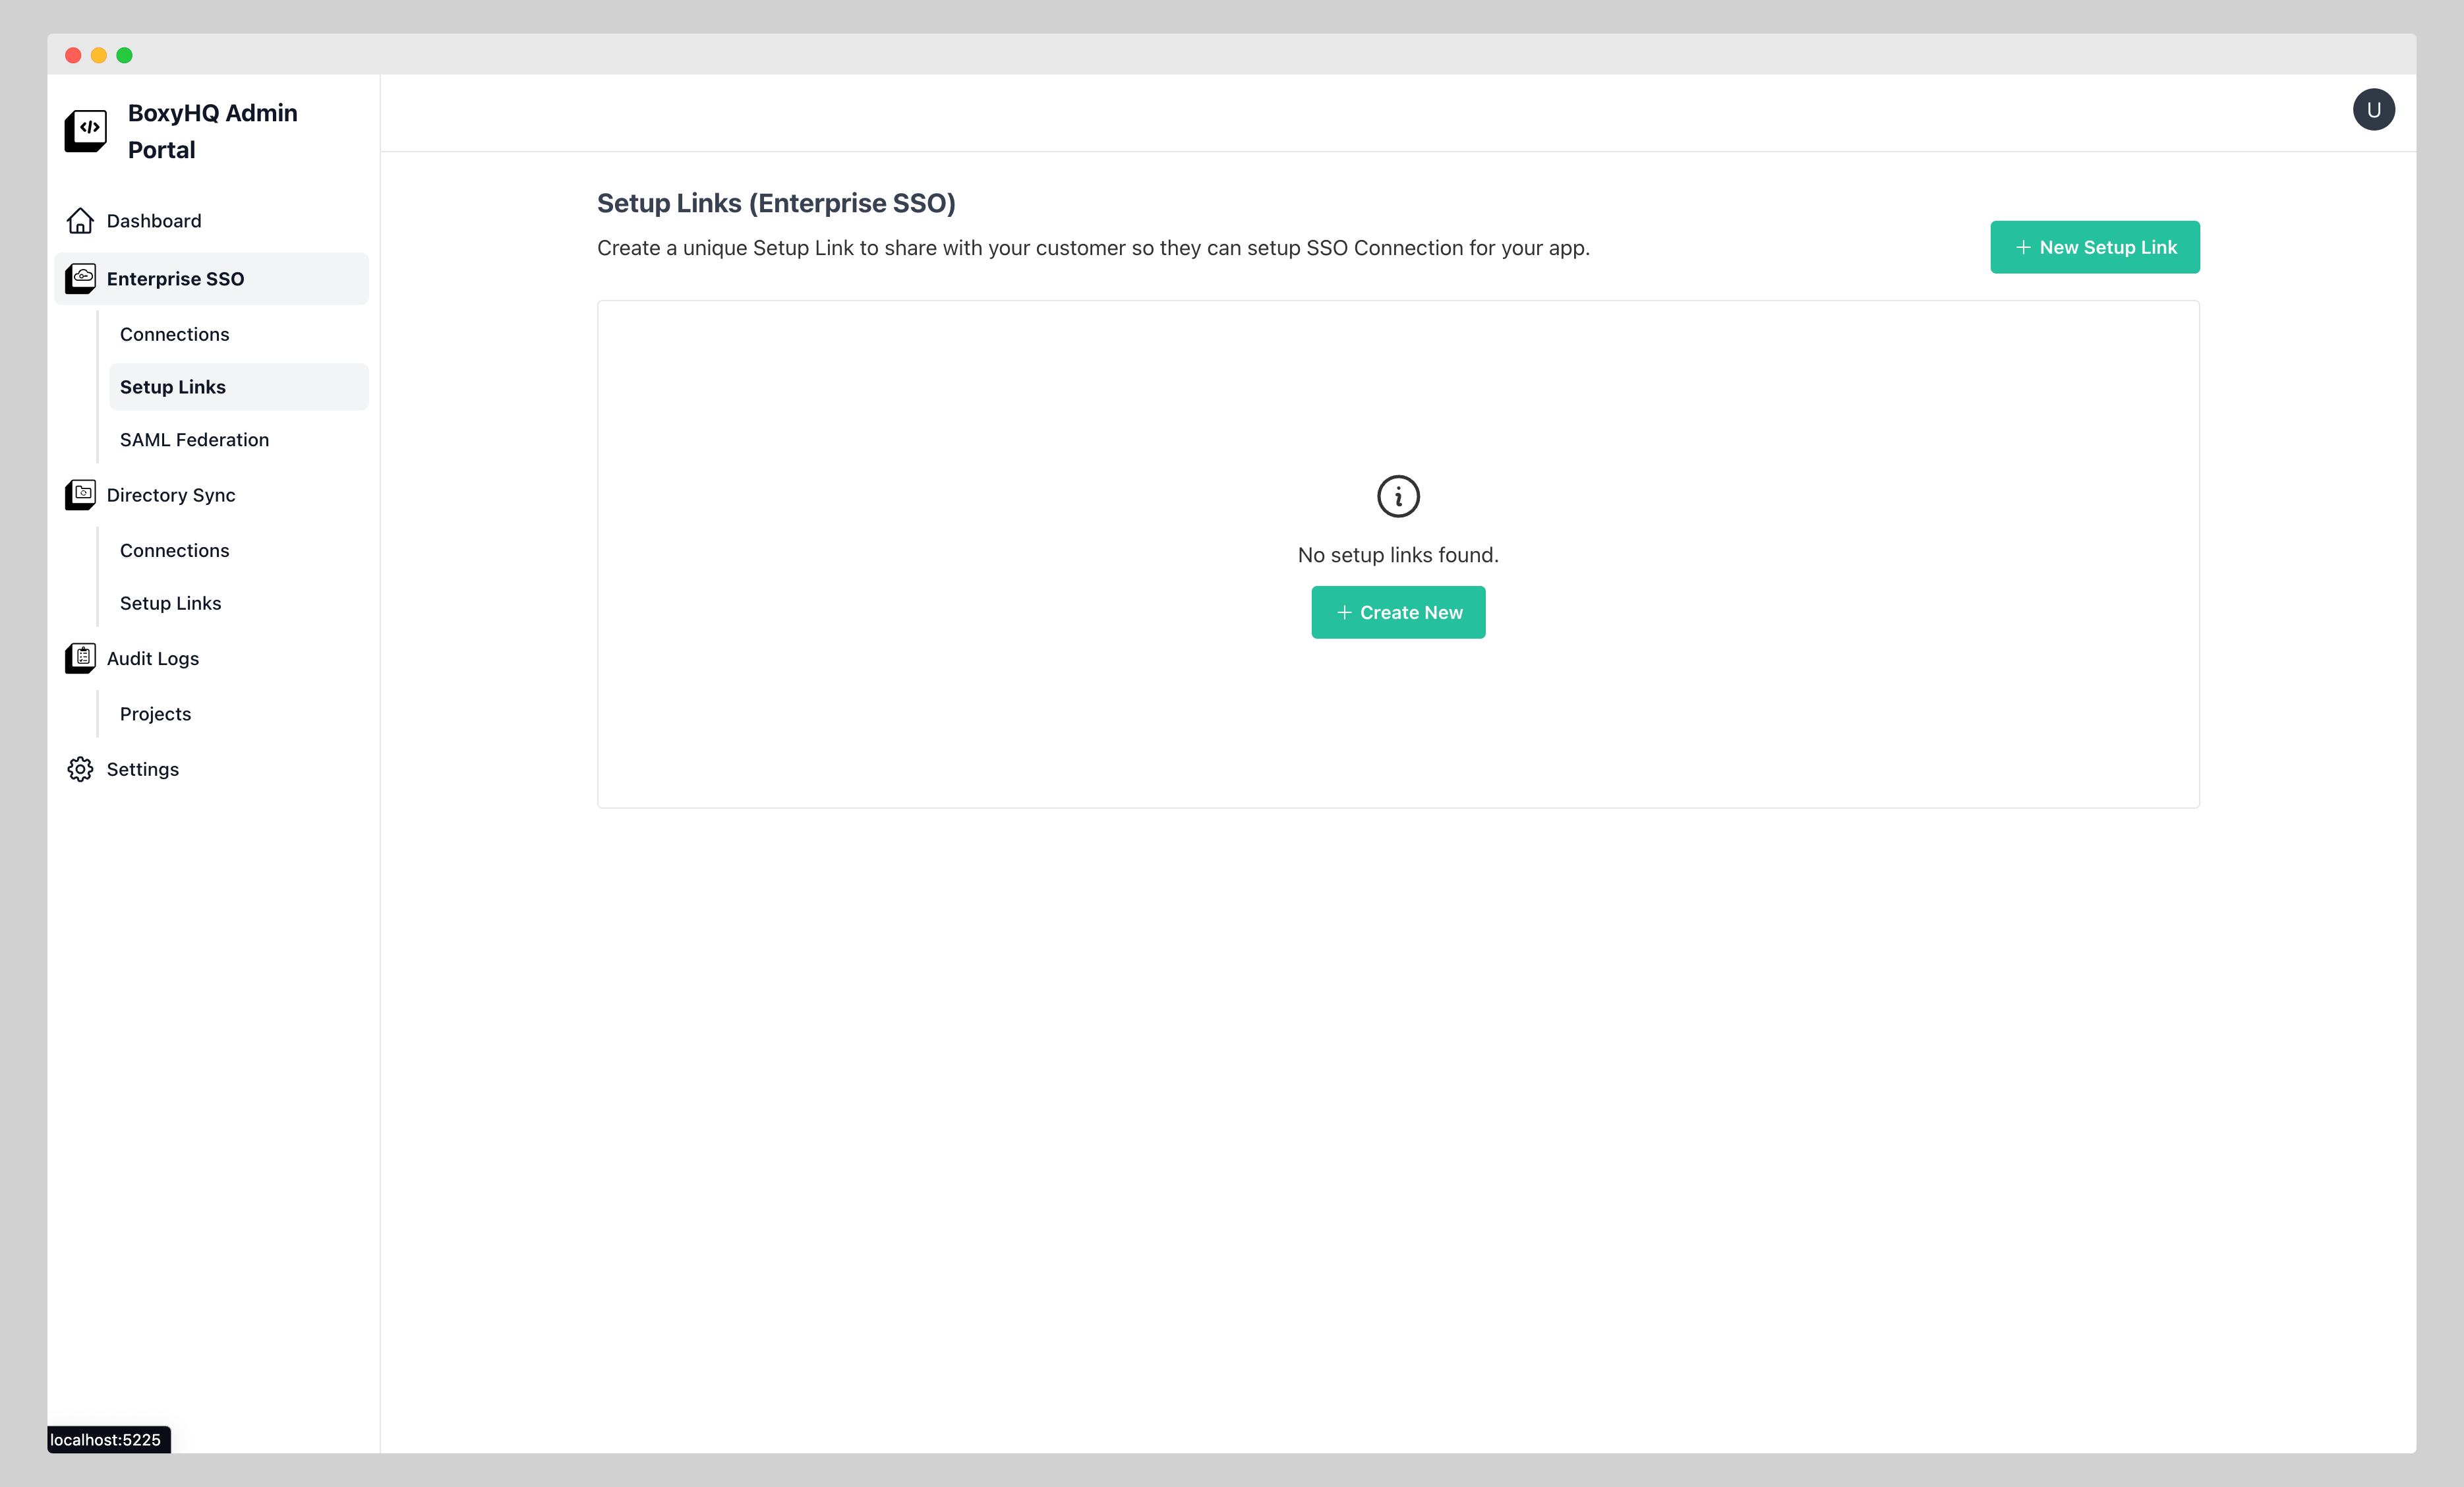This screenshot has width=2464, height=1487.
Task: Select Dashboard in the sidebar
Action: (x=153, y=220)
